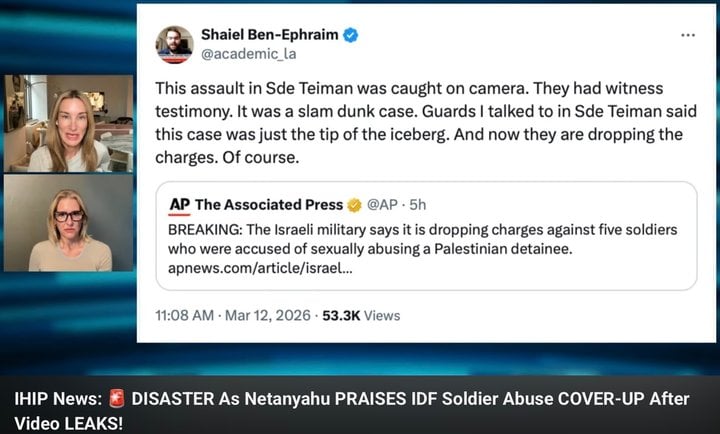Click the gold AP verified badge

(354, 204)
